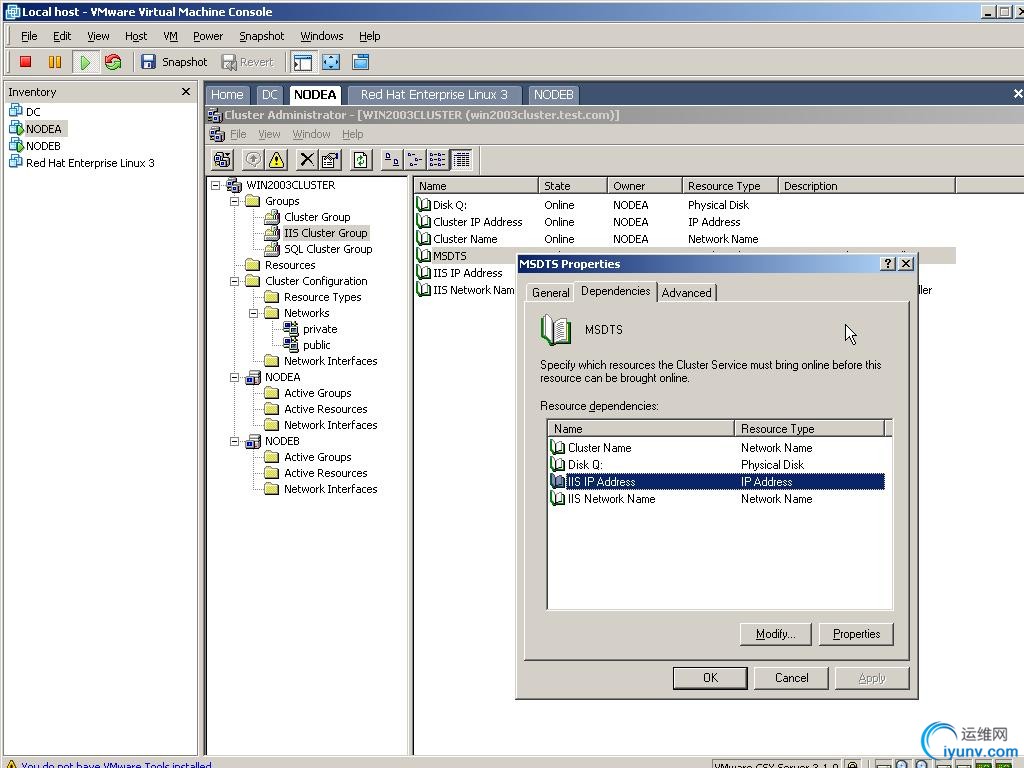Viewport: 1024px width, 768px height.
Task: Click the red Power Off toolbar icon
Action: point(26,62)
